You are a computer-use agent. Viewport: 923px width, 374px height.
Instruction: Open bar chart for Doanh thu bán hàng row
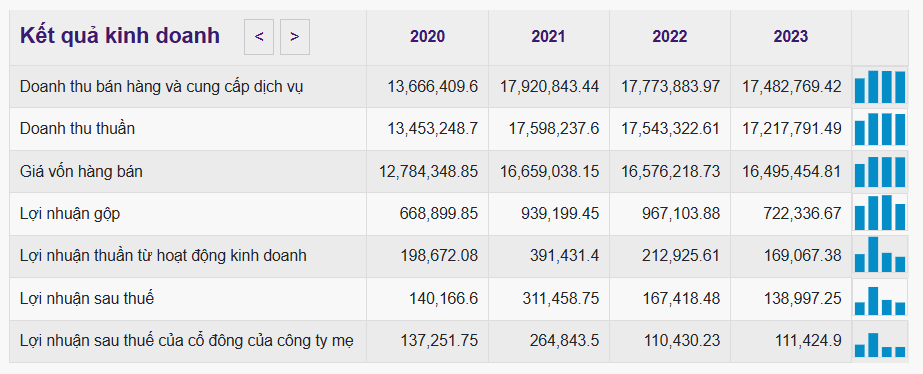(880, 87)
